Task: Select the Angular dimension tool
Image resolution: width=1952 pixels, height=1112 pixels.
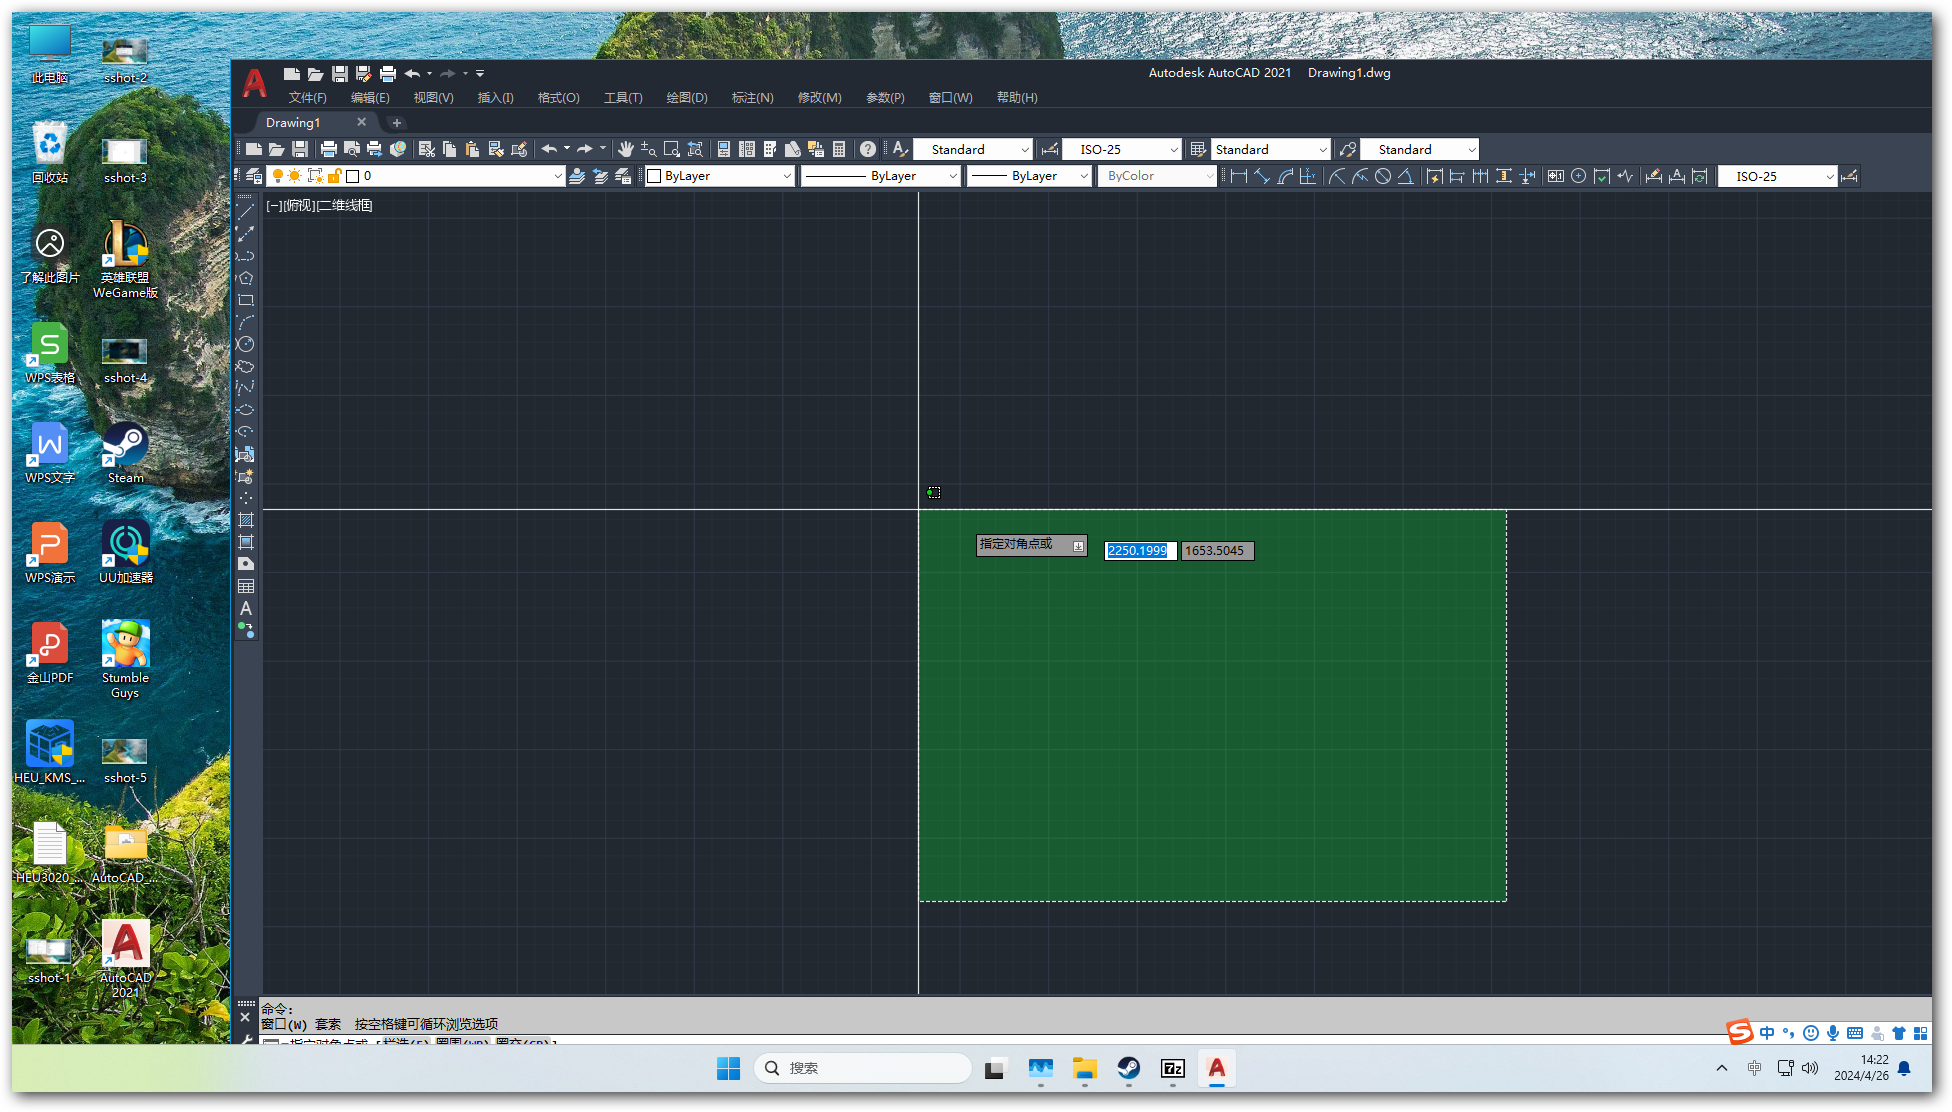Action: (x=1405, y=176)
